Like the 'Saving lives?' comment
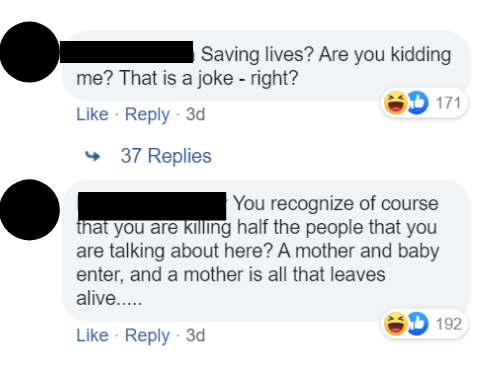496x376 pixels. point(92,114)
